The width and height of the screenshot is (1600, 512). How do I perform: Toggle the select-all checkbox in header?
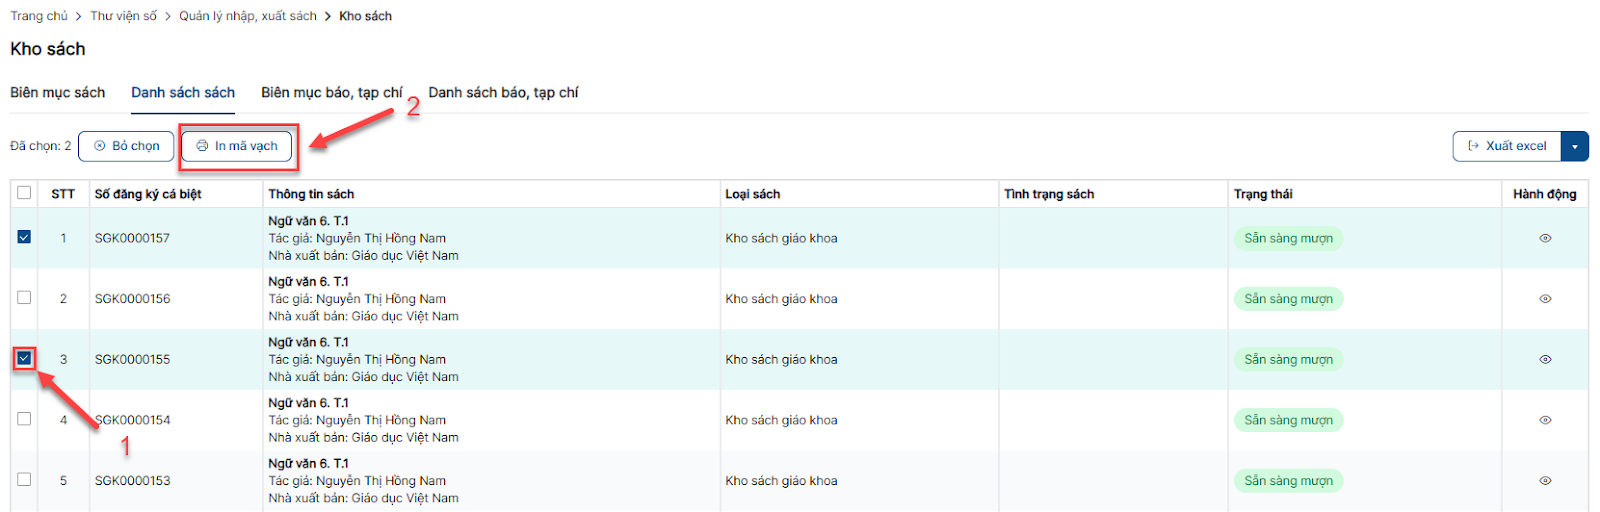[24, 193]
